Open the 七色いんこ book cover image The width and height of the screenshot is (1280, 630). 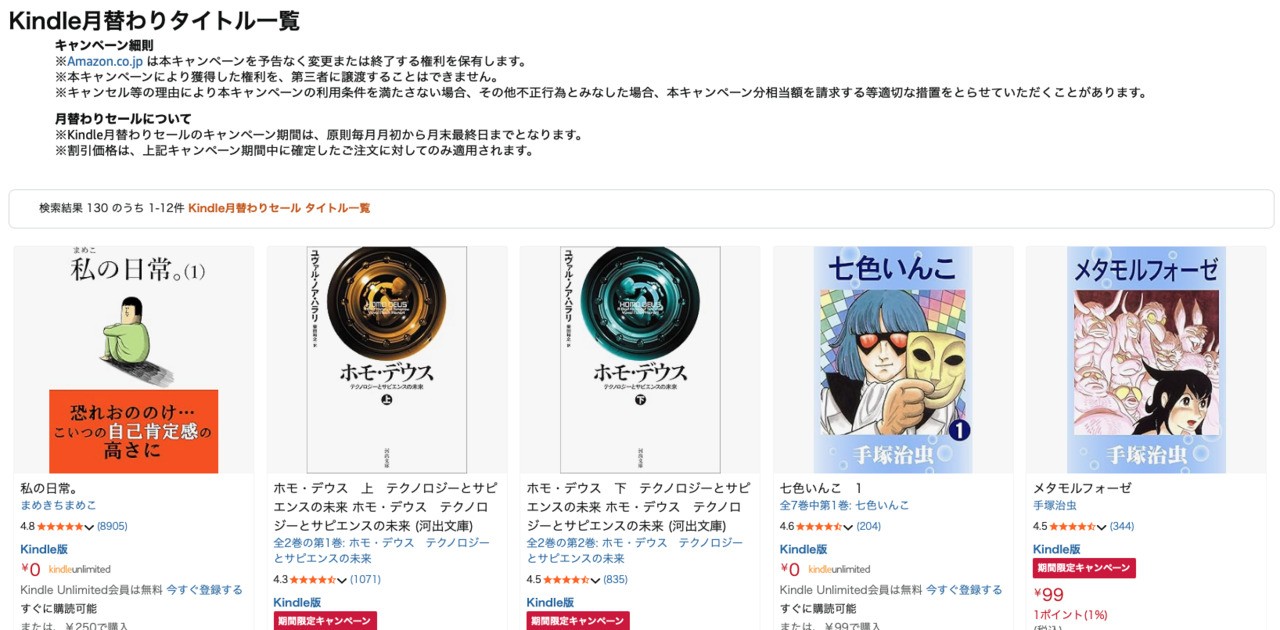[892, 360]
